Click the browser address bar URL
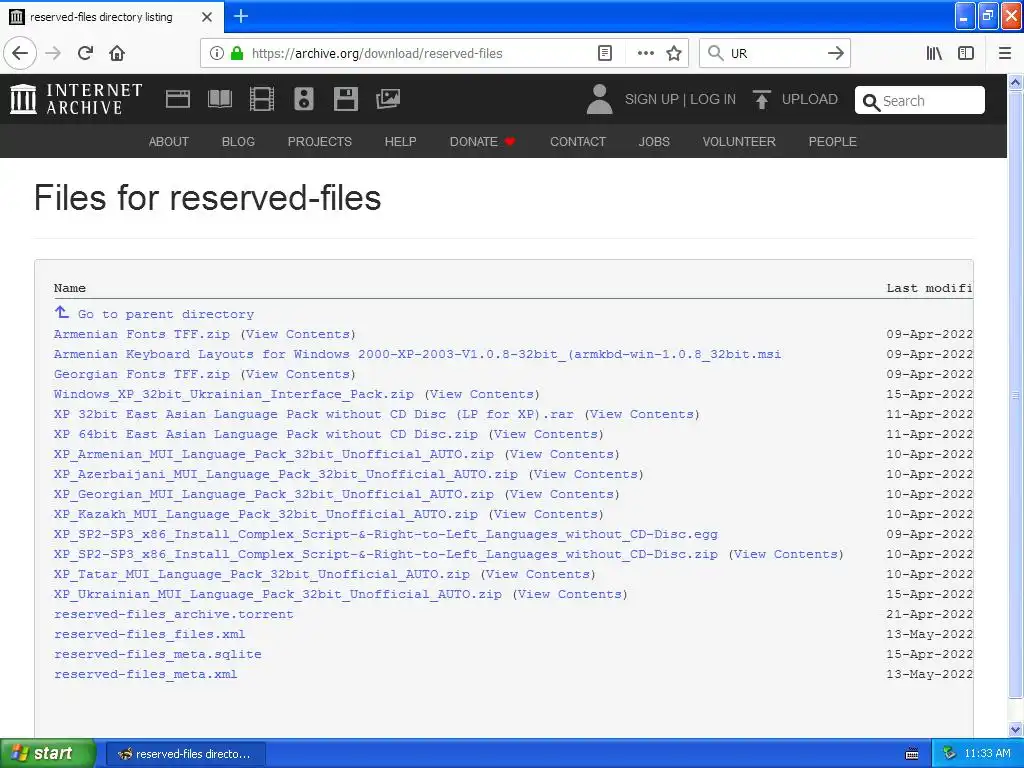The image size is (1024, 768). (x=377, y=54)
